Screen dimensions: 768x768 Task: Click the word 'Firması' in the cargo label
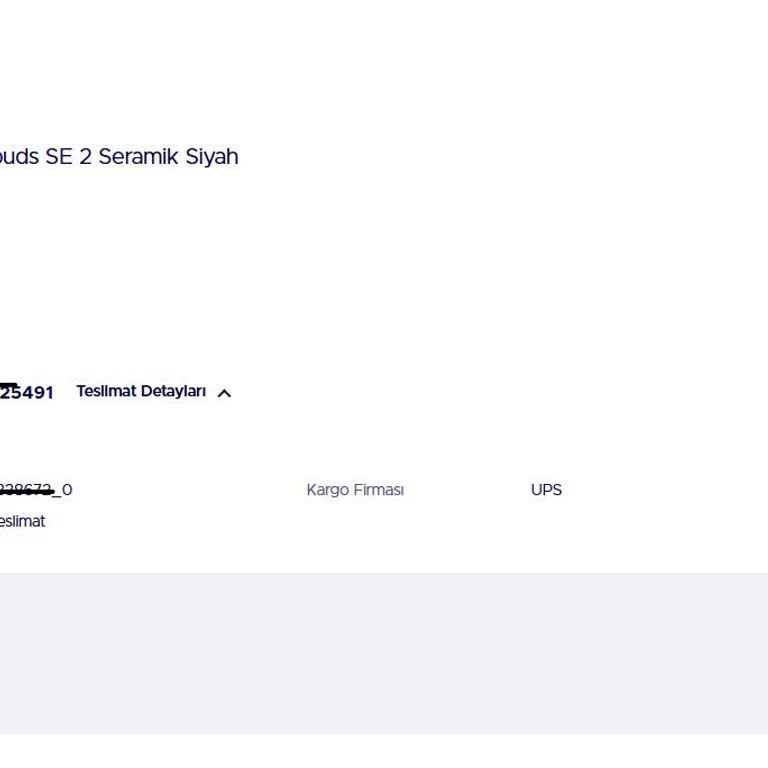pyautogui.click(x=377, y=490)
